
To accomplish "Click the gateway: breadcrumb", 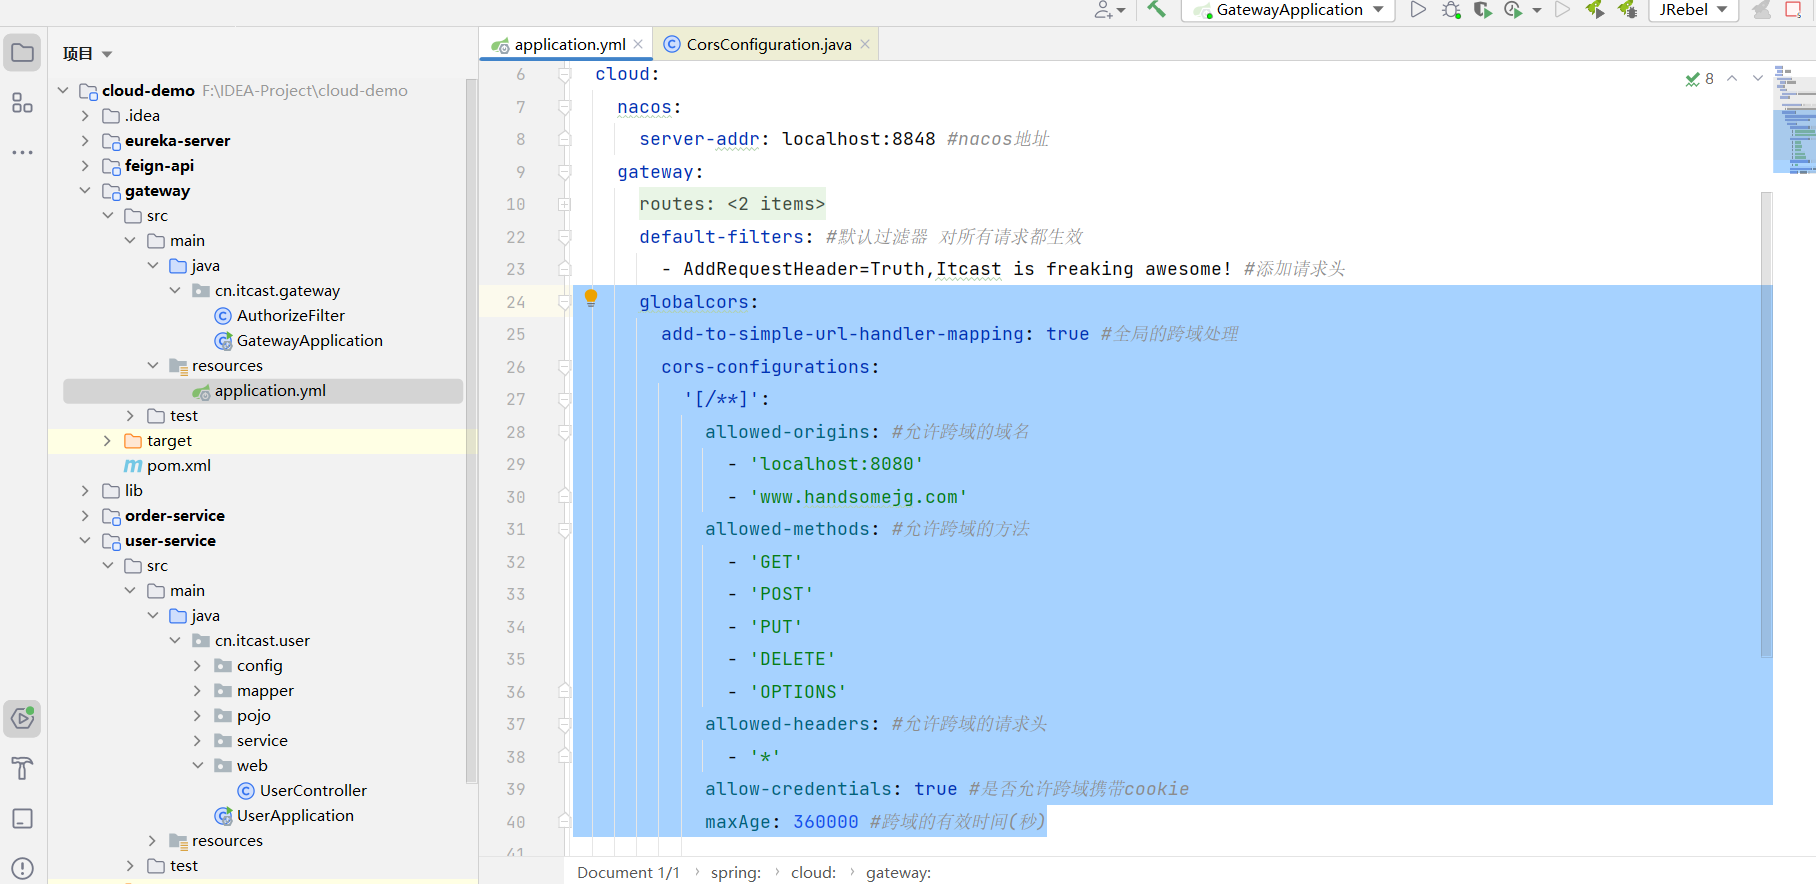I will [x=898, y=872].
